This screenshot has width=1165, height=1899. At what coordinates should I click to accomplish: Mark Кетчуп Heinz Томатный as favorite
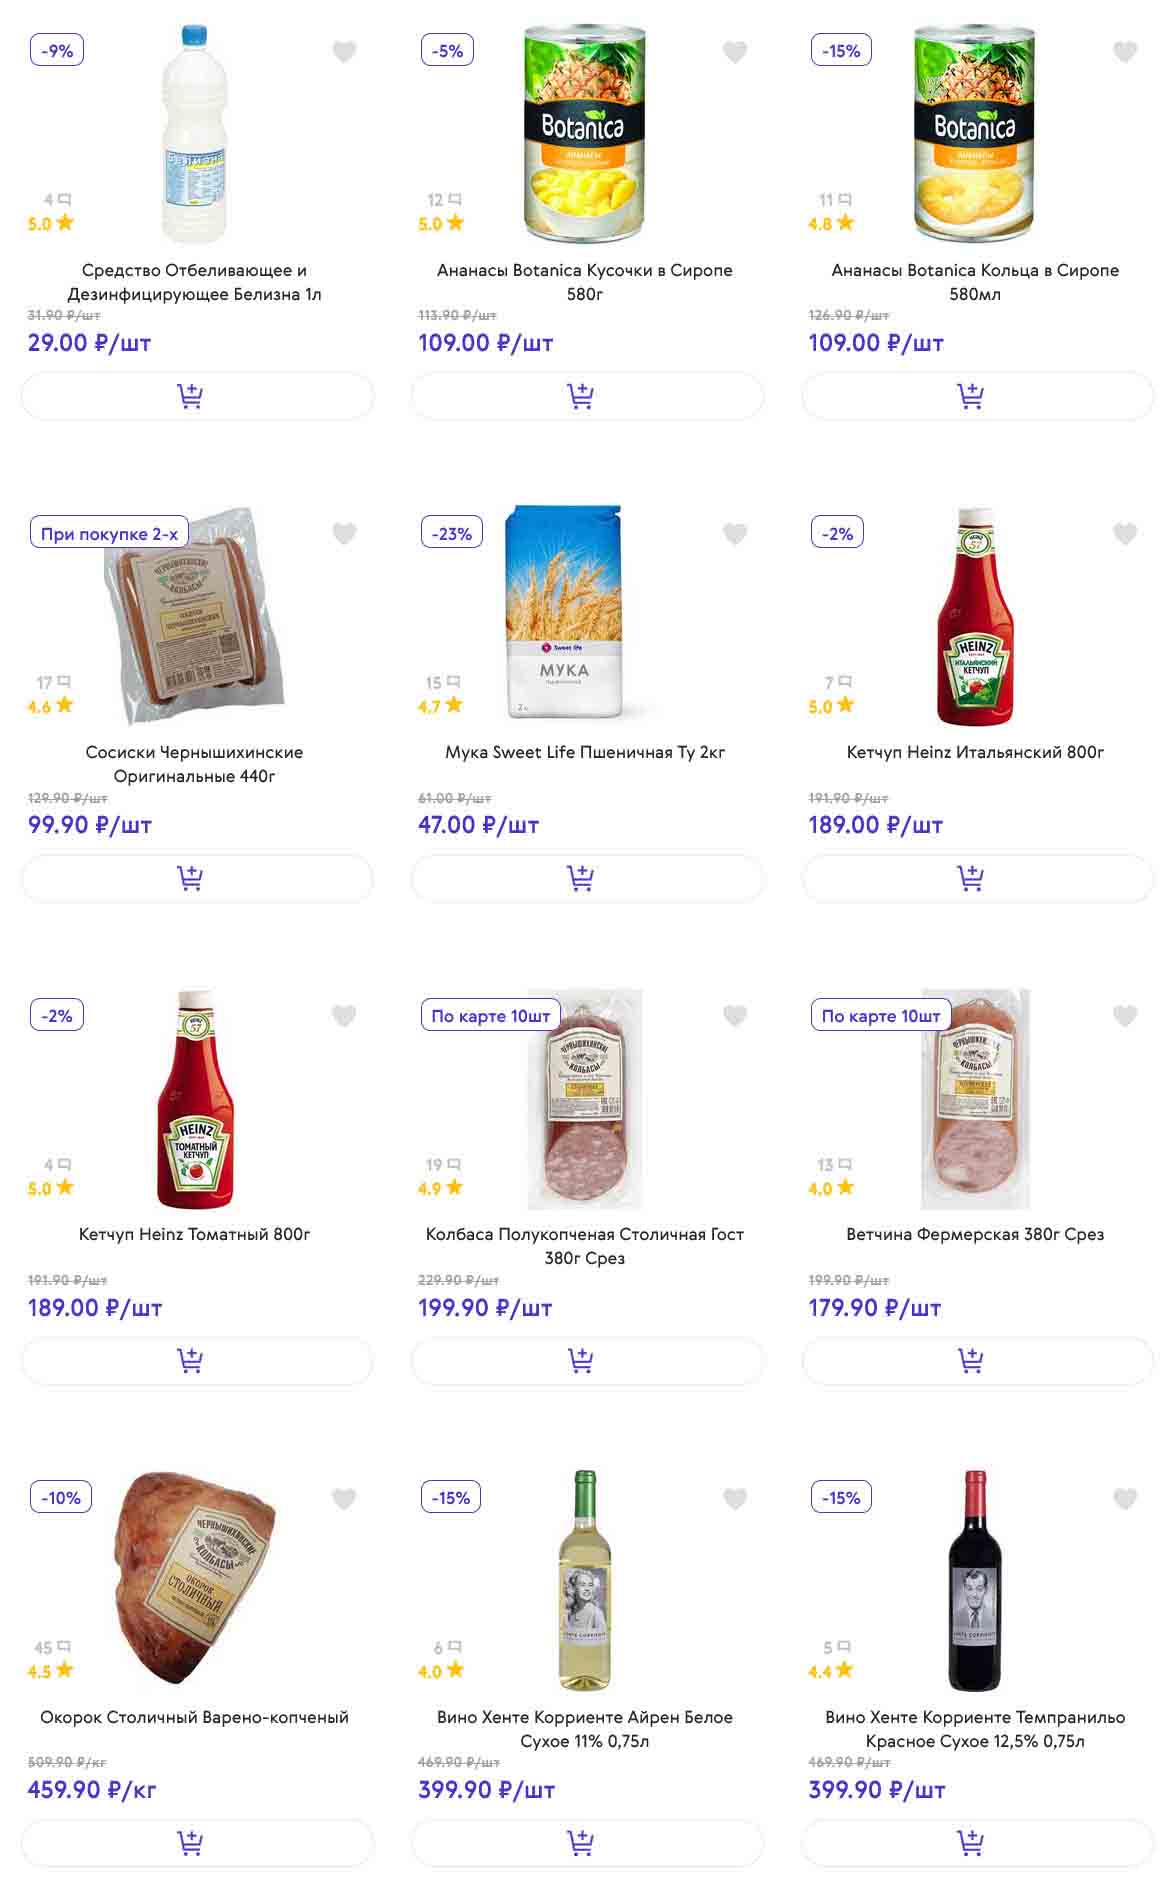344,1016
